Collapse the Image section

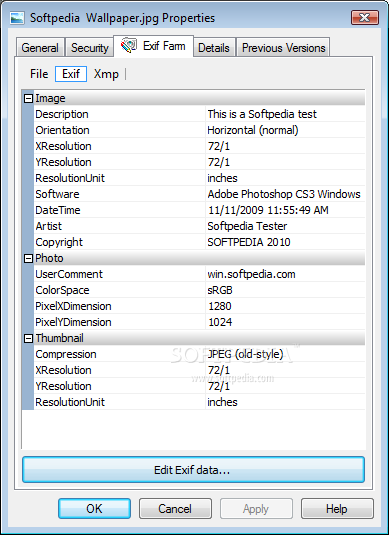point(29,99)
